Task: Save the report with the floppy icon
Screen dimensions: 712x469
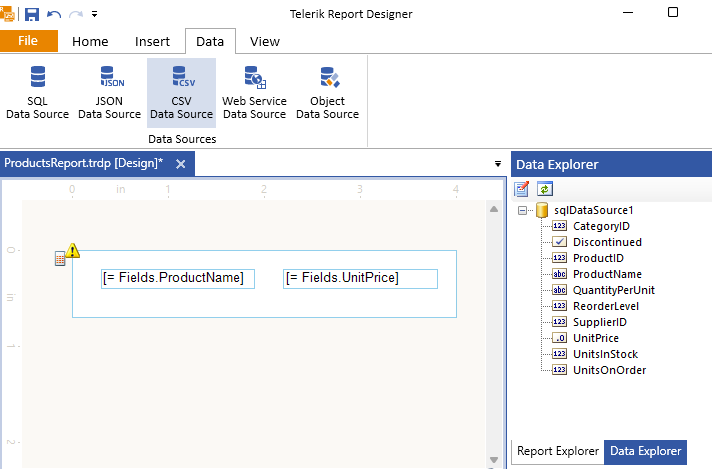Action: (x=32, y=14)
